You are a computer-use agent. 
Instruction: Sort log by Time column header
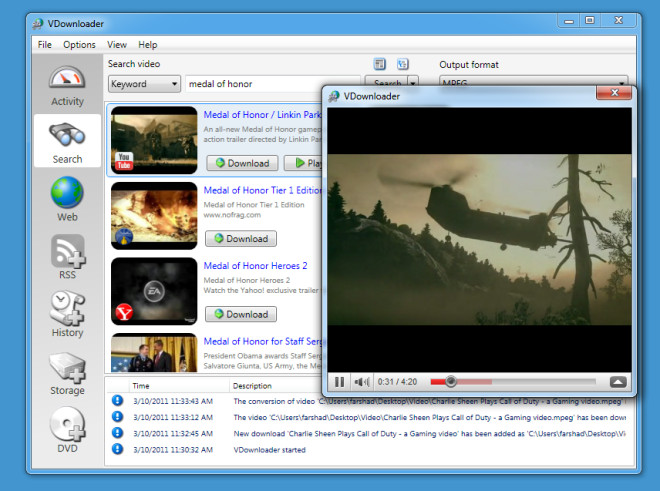(x=141, y=386)
